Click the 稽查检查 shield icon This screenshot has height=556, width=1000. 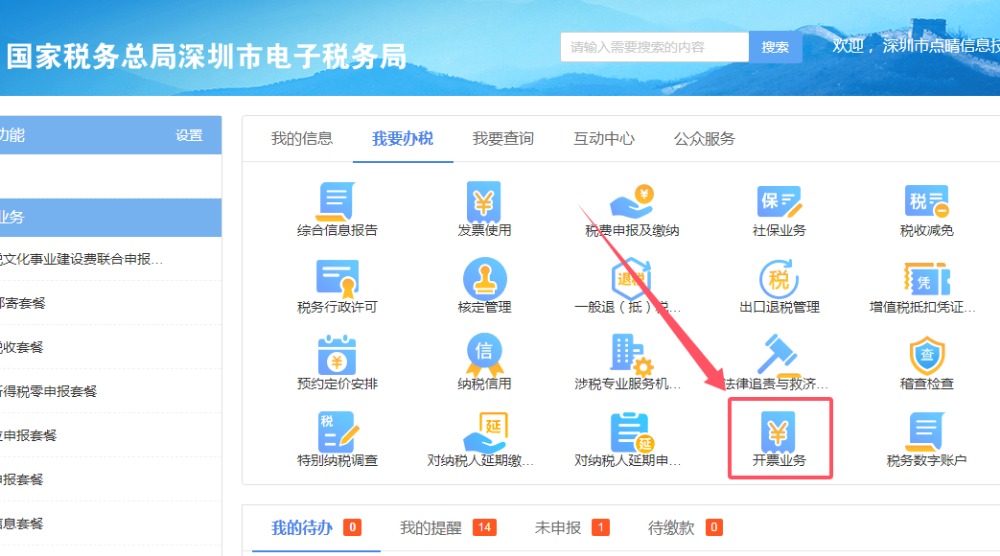point(926,356)
